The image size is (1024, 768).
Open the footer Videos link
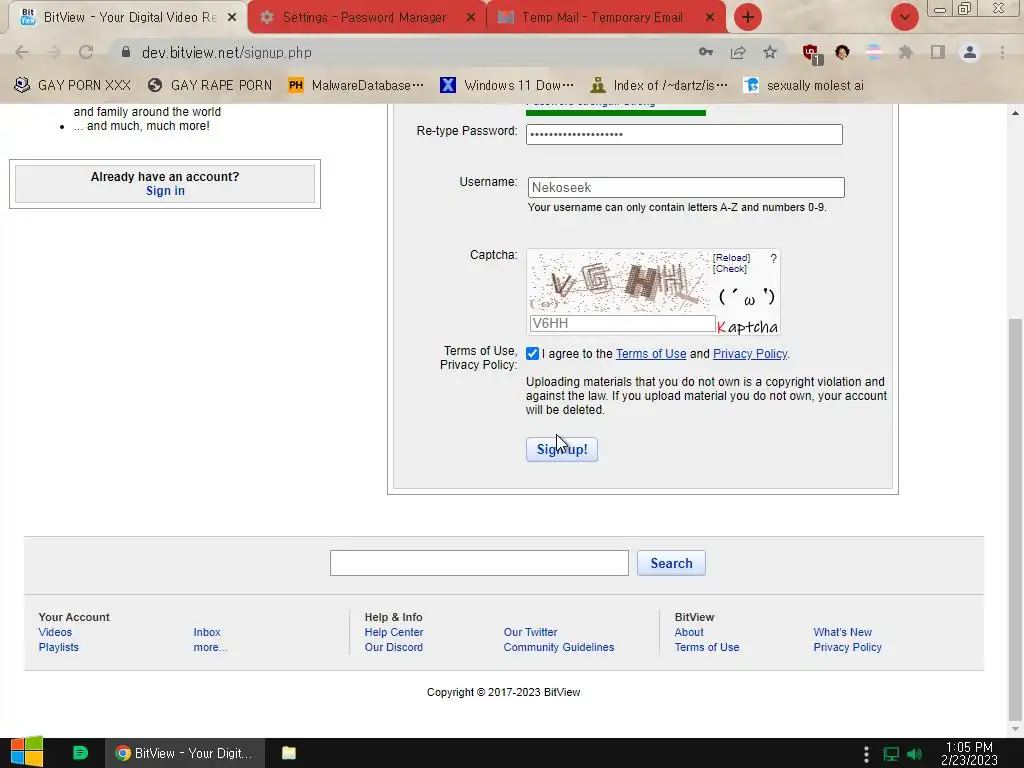point(55,632)
